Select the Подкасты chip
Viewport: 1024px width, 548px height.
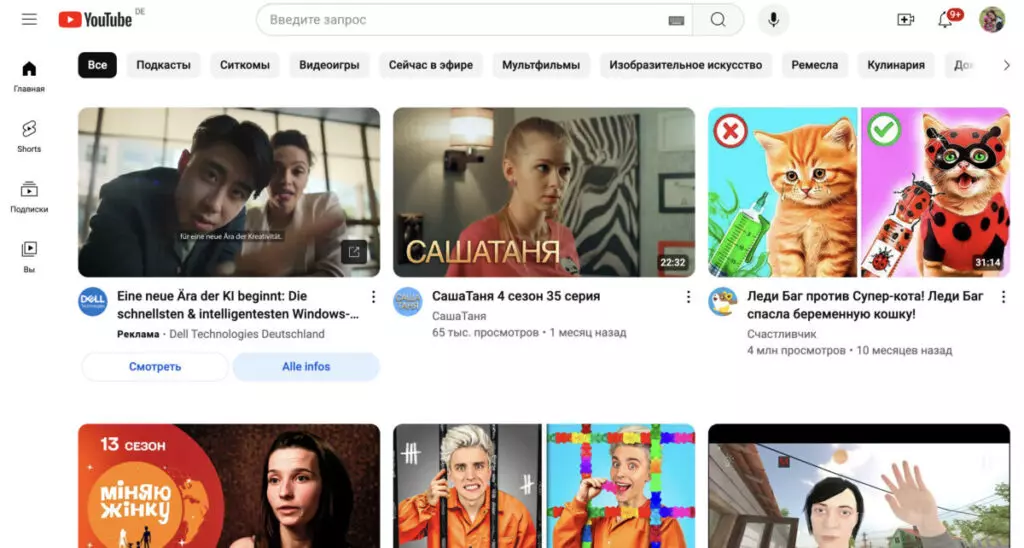tap(163, 65)
